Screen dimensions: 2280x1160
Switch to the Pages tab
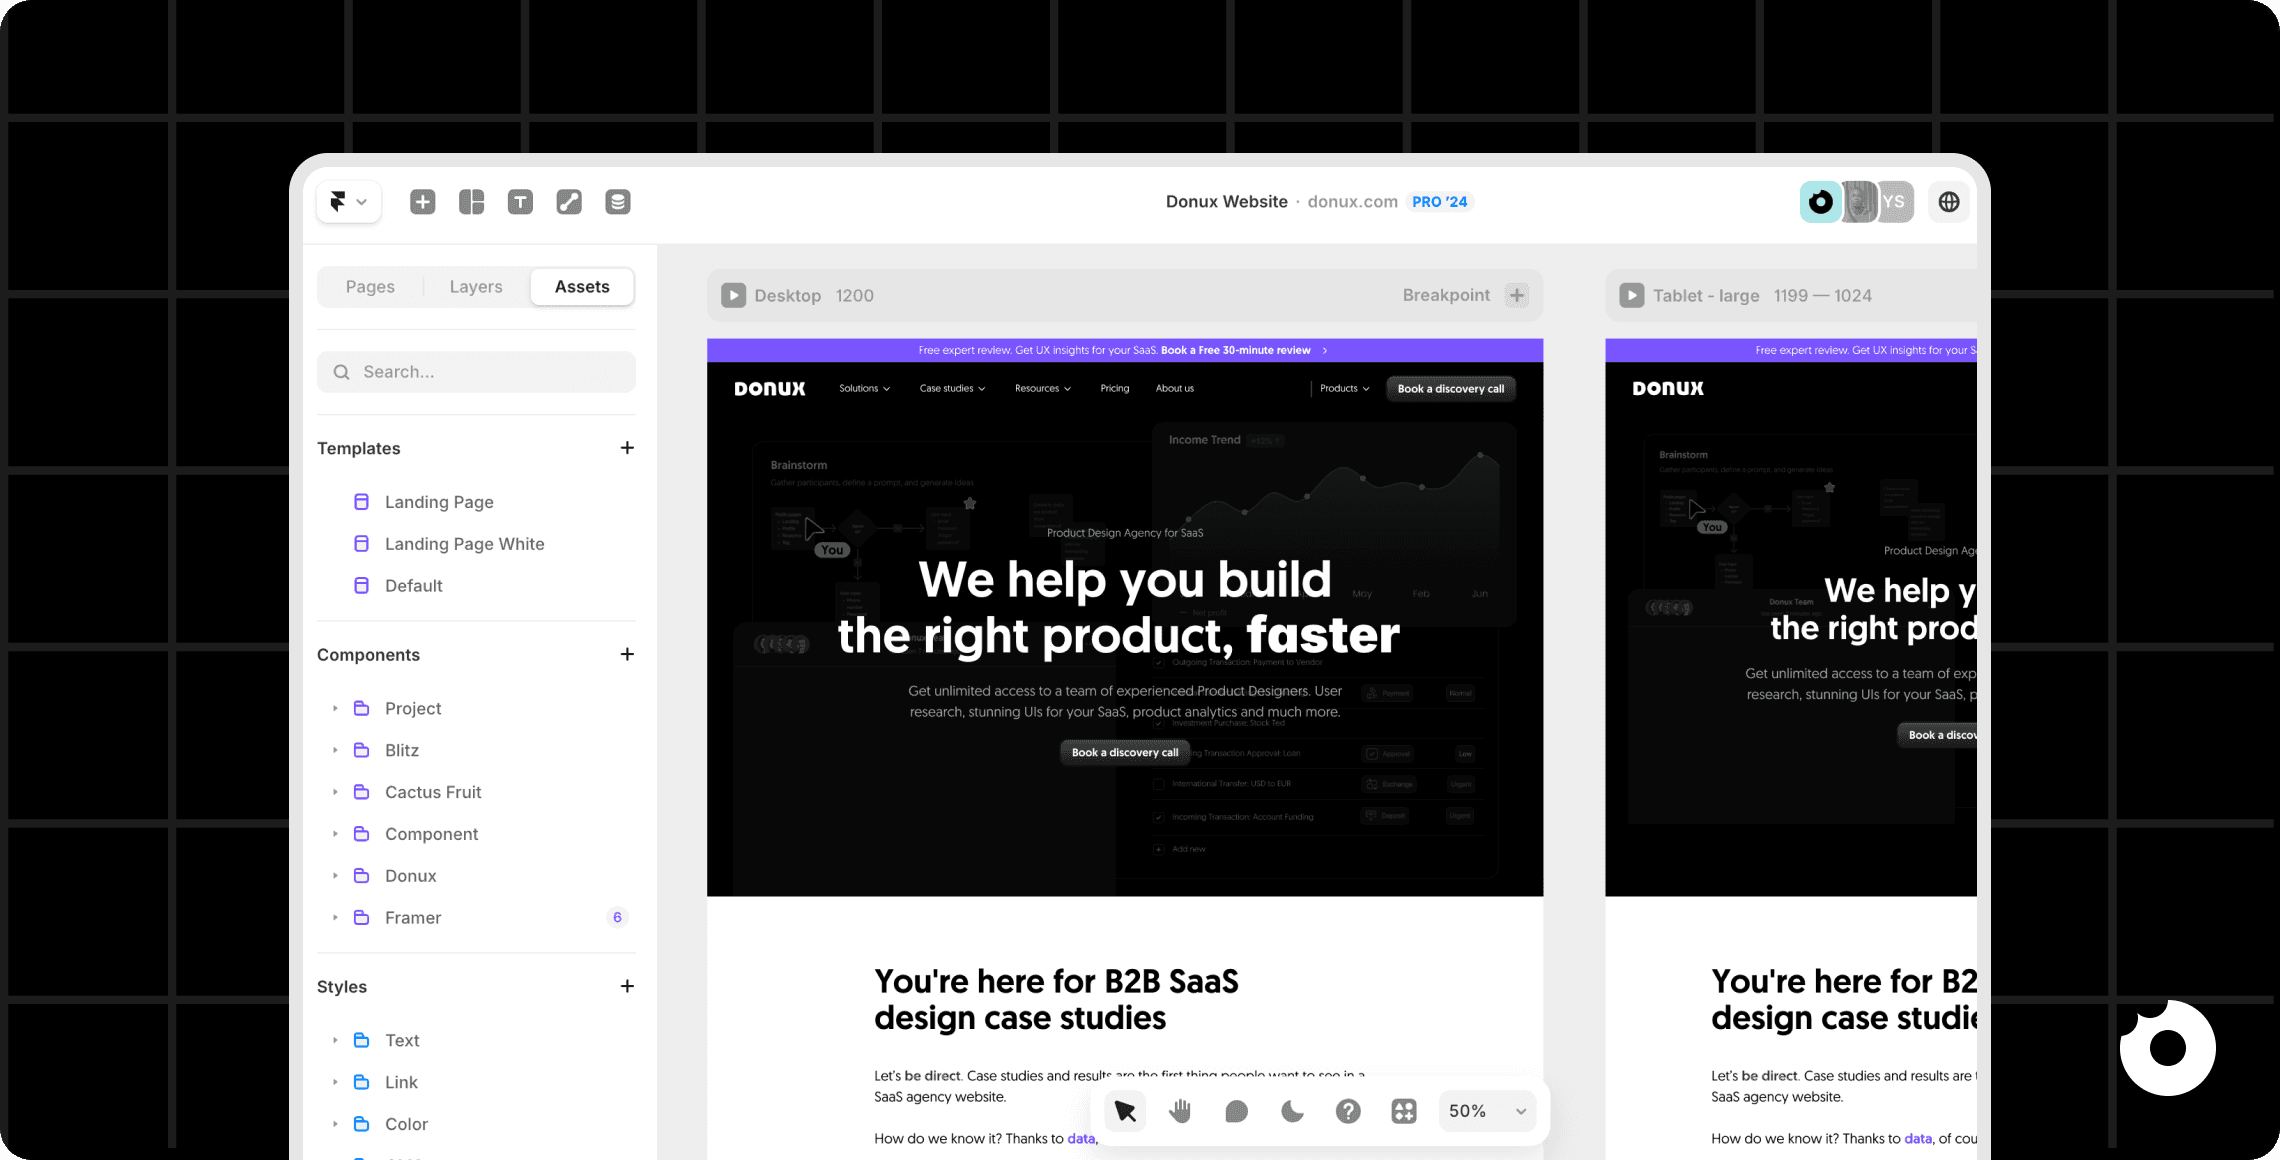pyautogui.click(x=369, y=286)
